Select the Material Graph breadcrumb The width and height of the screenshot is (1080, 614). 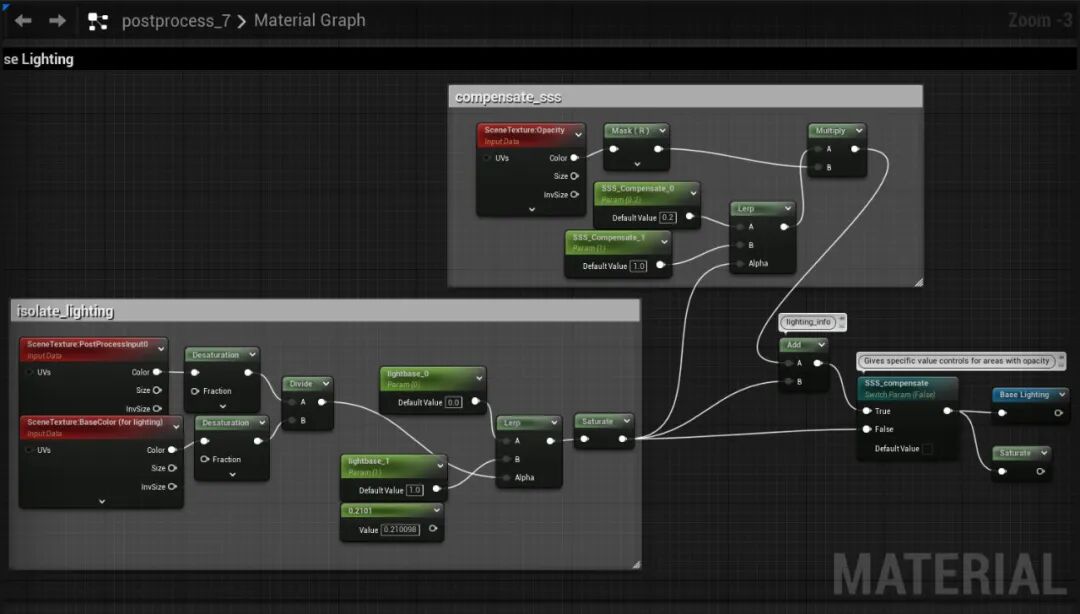(x=309, y=21)
